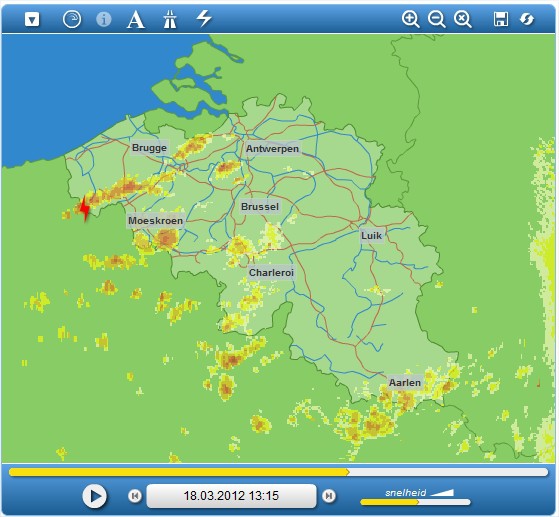Step to the next radar frame
Viewport: 559px width, 517px height.
329,496
